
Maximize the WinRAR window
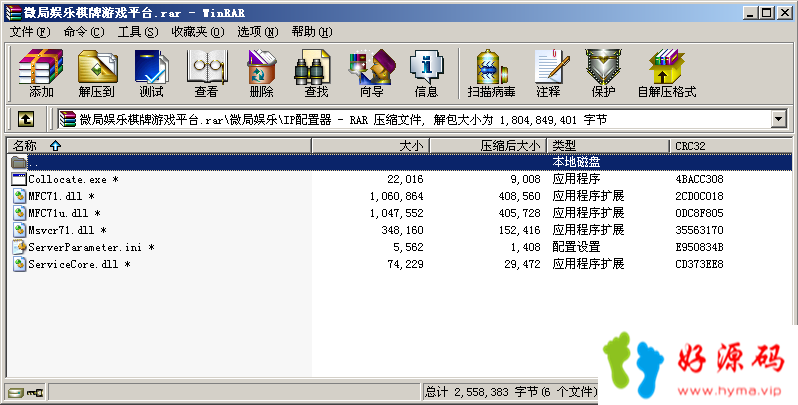766,13
